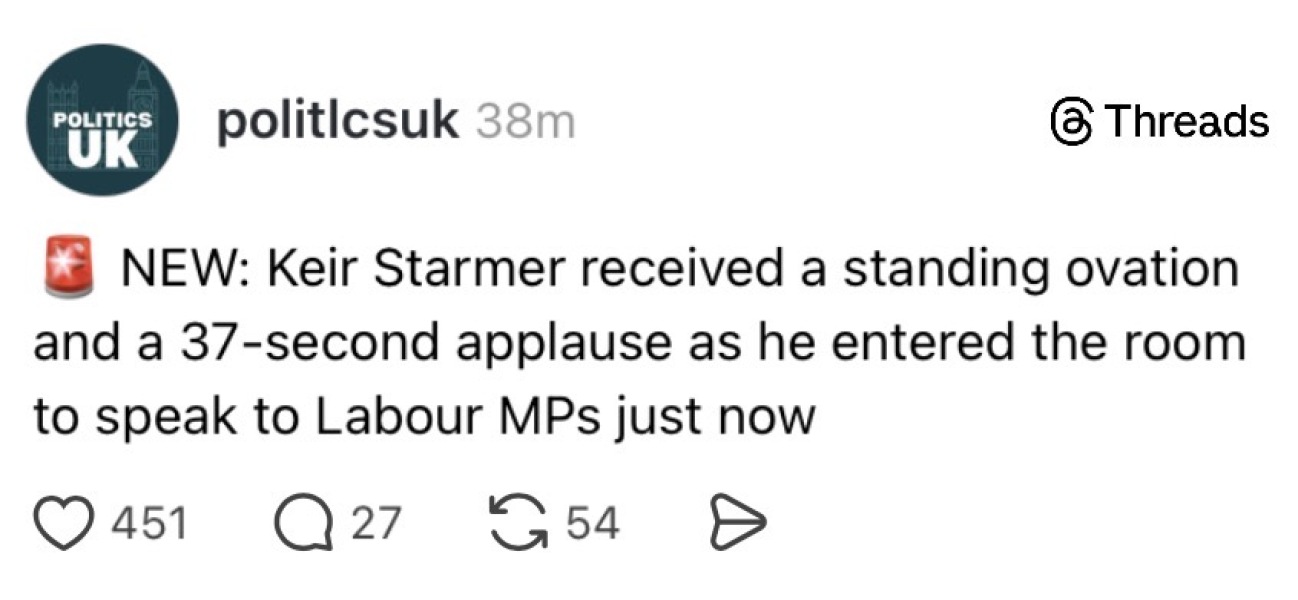The width and height of the screenshot is (1298, 600).
Task: Click the Threads wordmark text
Action: point(1187,122)
